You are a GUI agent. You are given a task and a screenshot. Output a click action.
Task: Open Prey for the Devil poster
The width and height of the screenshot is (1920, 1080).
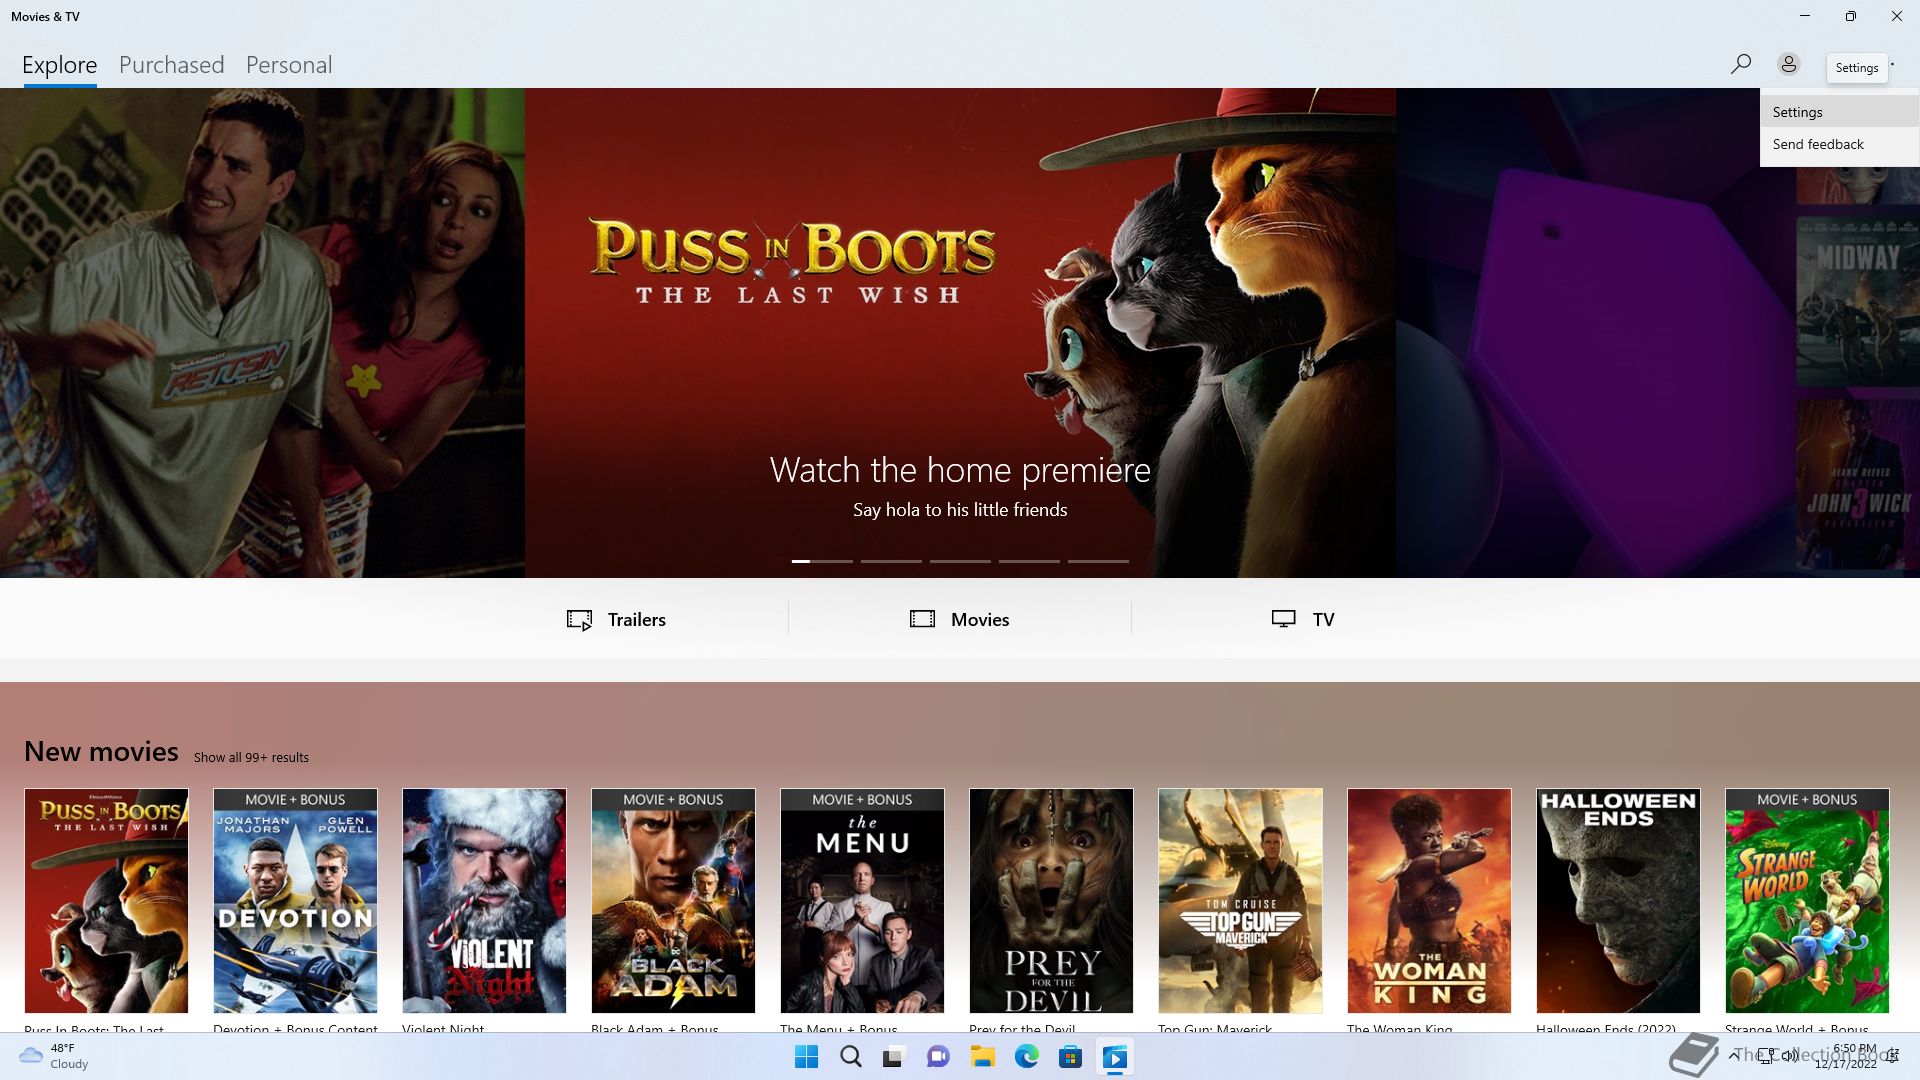(1051, 901)
